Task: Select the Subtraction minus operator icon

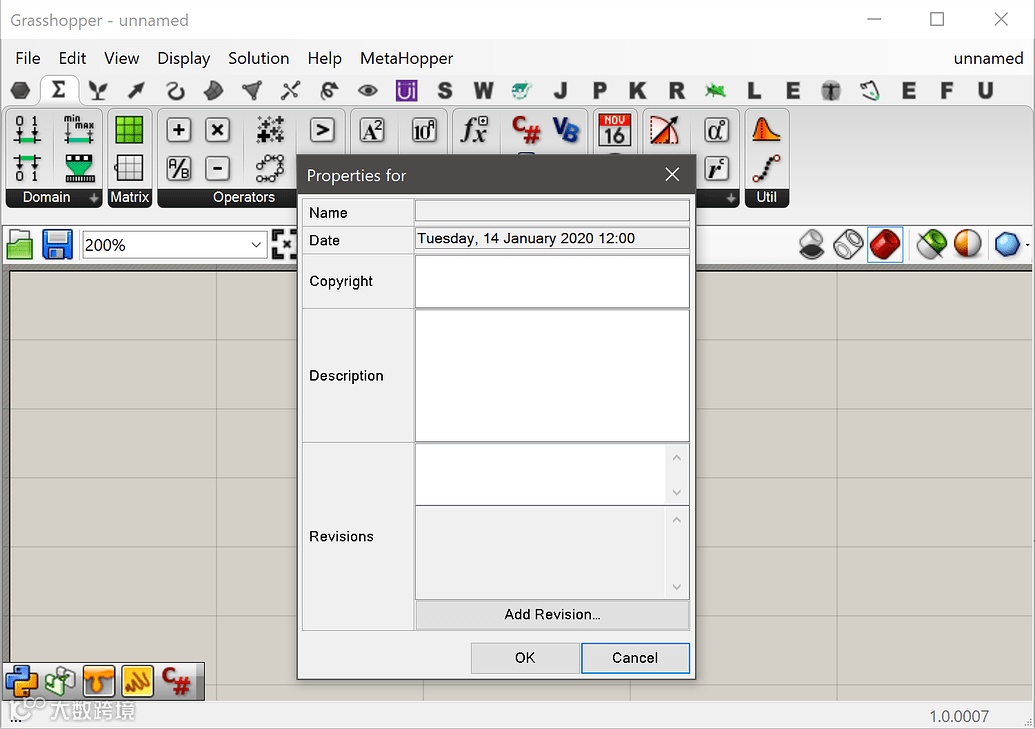Action: pos(217,168)
